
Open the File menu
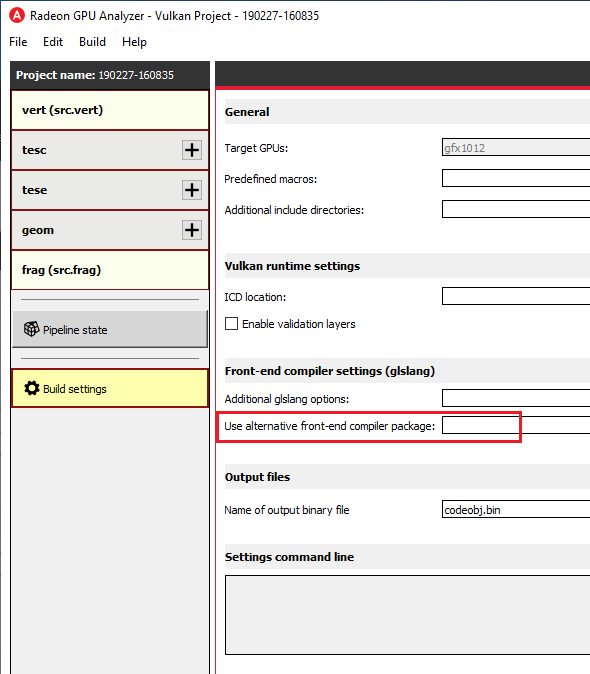tap(18, 42)
